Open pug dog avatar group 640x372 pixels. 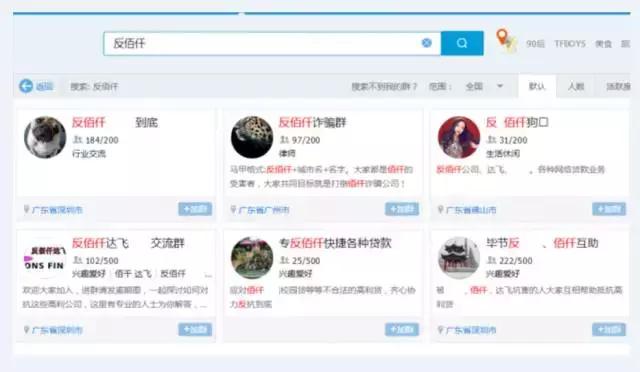click(45, 137)
